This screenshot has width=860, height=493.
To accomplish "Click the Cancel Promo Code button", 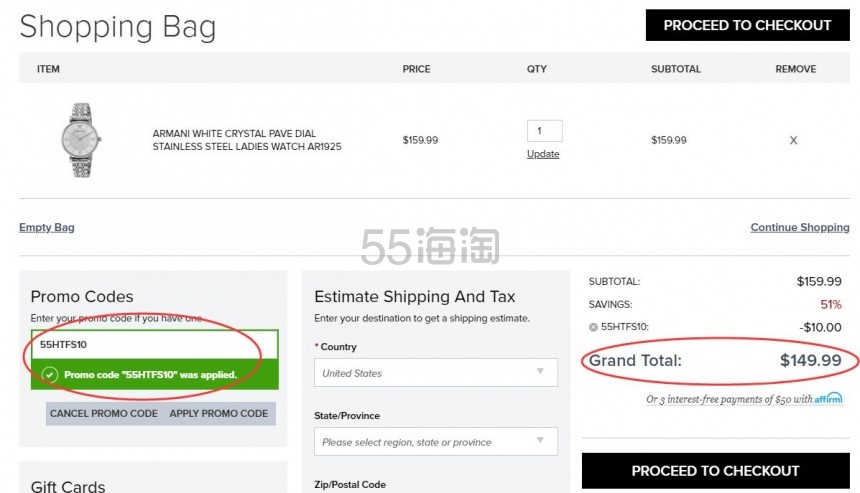I will click(x=104, y=413).
